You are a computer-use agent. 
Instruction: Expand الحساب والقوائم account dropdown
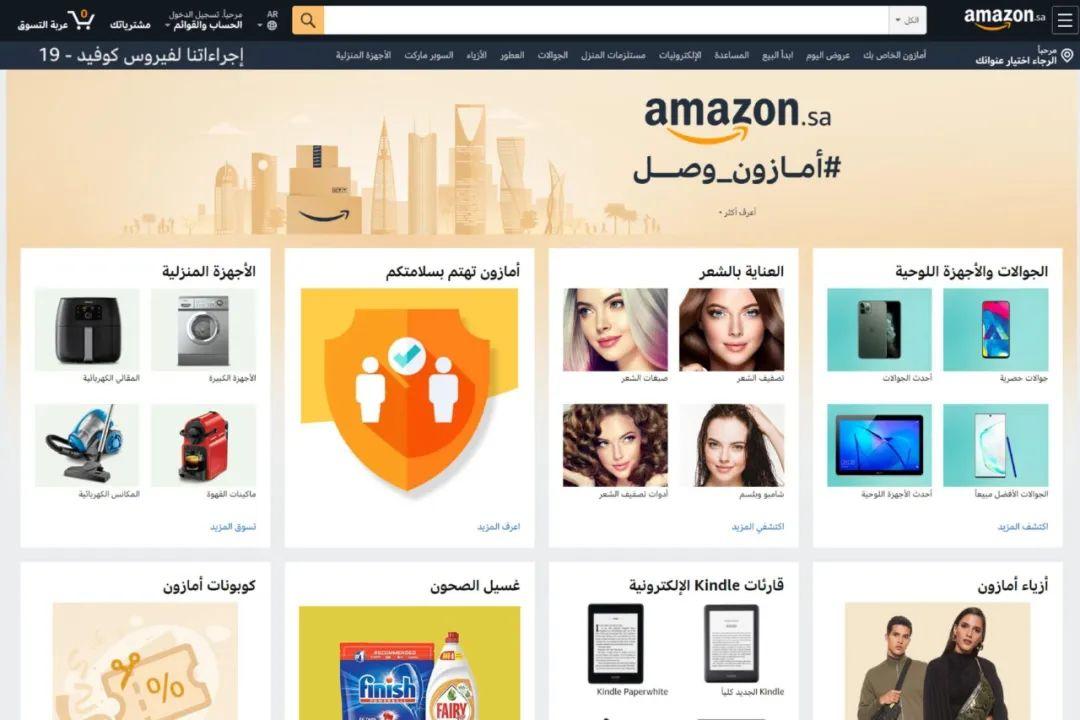tap(203, 25)
